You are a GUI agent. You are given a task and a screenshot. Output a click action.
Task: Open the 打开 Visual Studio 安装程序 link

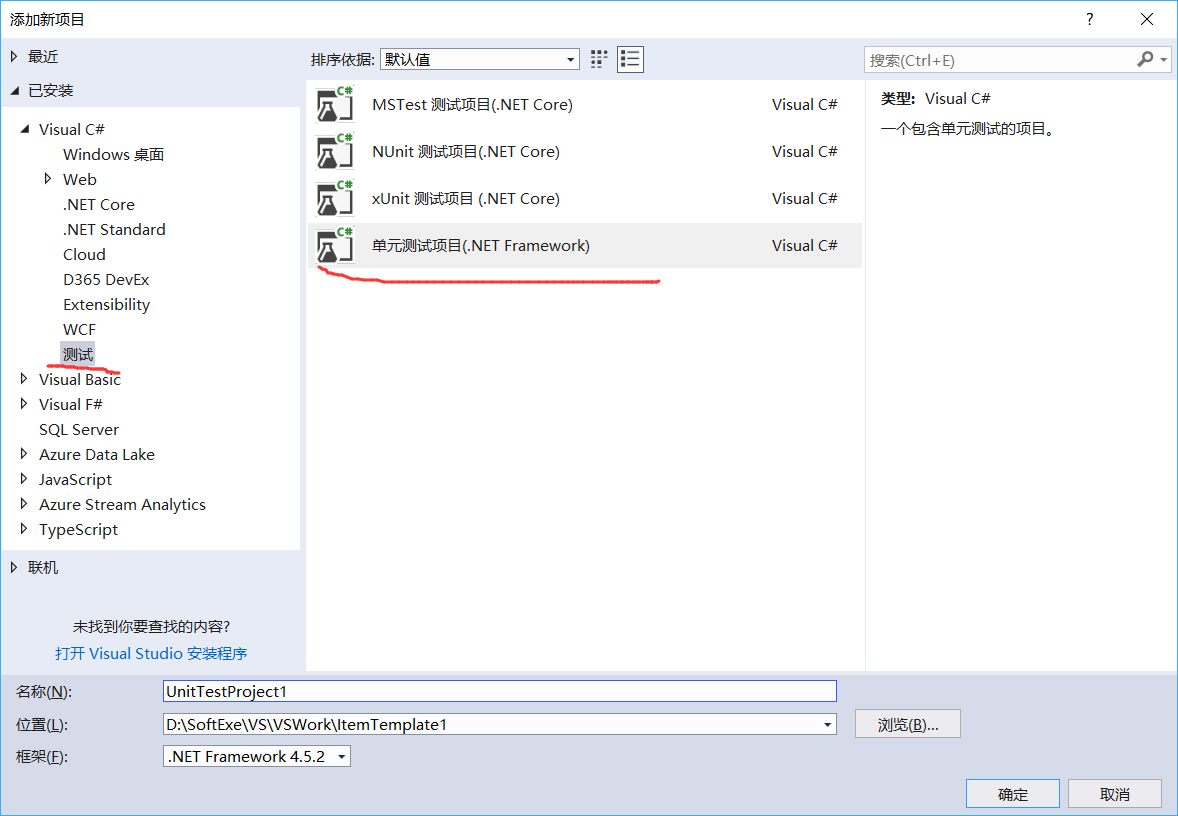[x=151, y=654]
